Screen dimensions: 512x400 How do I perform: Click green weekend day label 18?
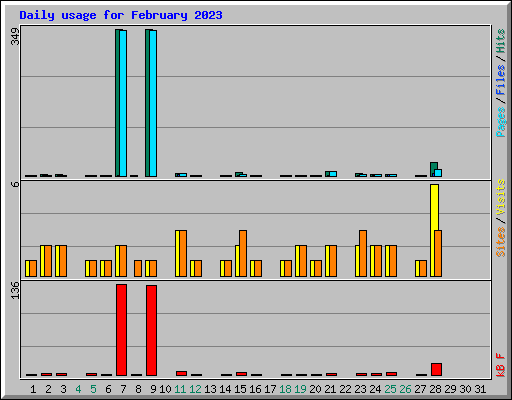pos(285,389)
